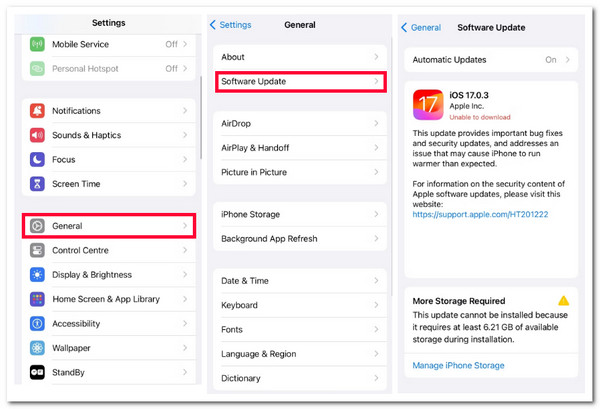Screen dimensions: 600x409
Task: Open Picture in Picture
Action: 300,173
